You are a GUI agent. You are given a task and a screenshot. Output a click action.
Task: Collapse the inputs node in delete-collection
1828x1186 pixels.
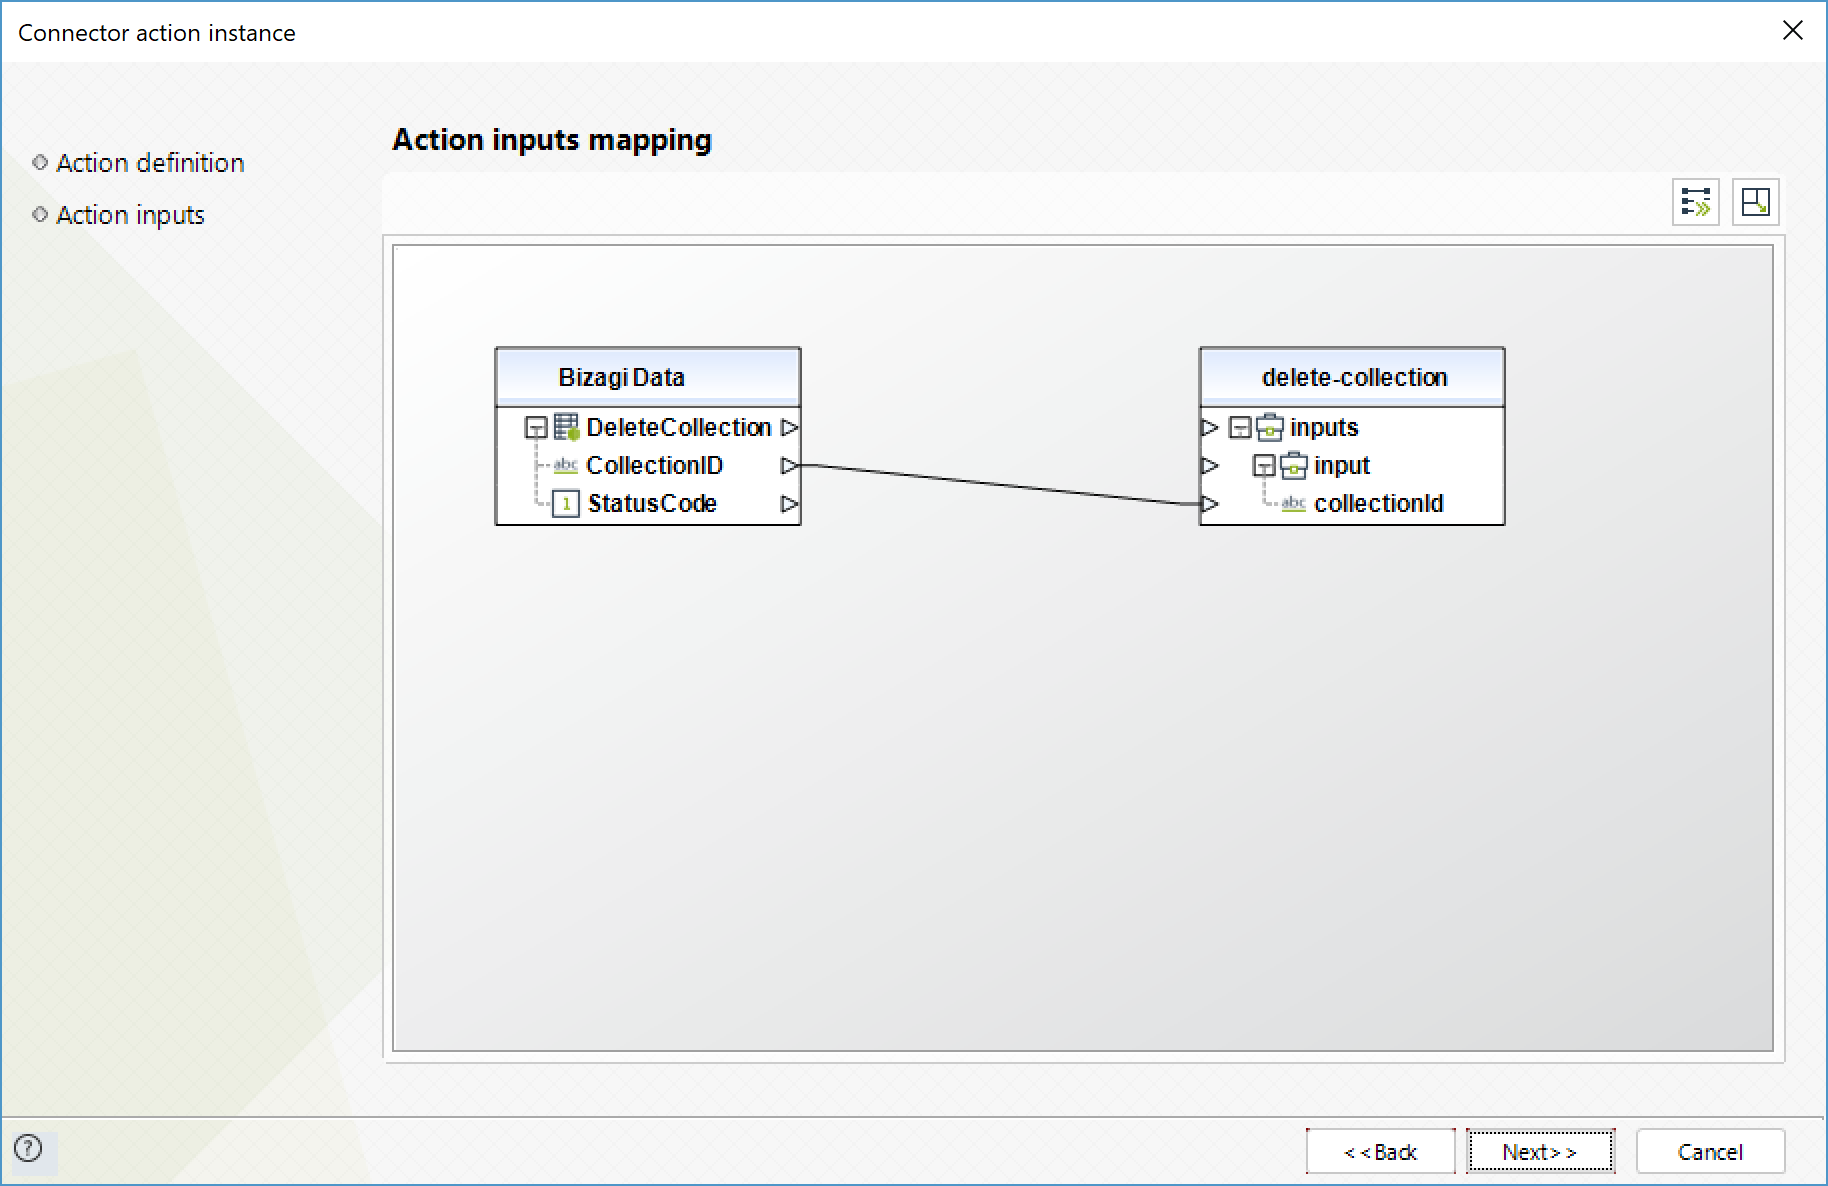pos(1240,428)
